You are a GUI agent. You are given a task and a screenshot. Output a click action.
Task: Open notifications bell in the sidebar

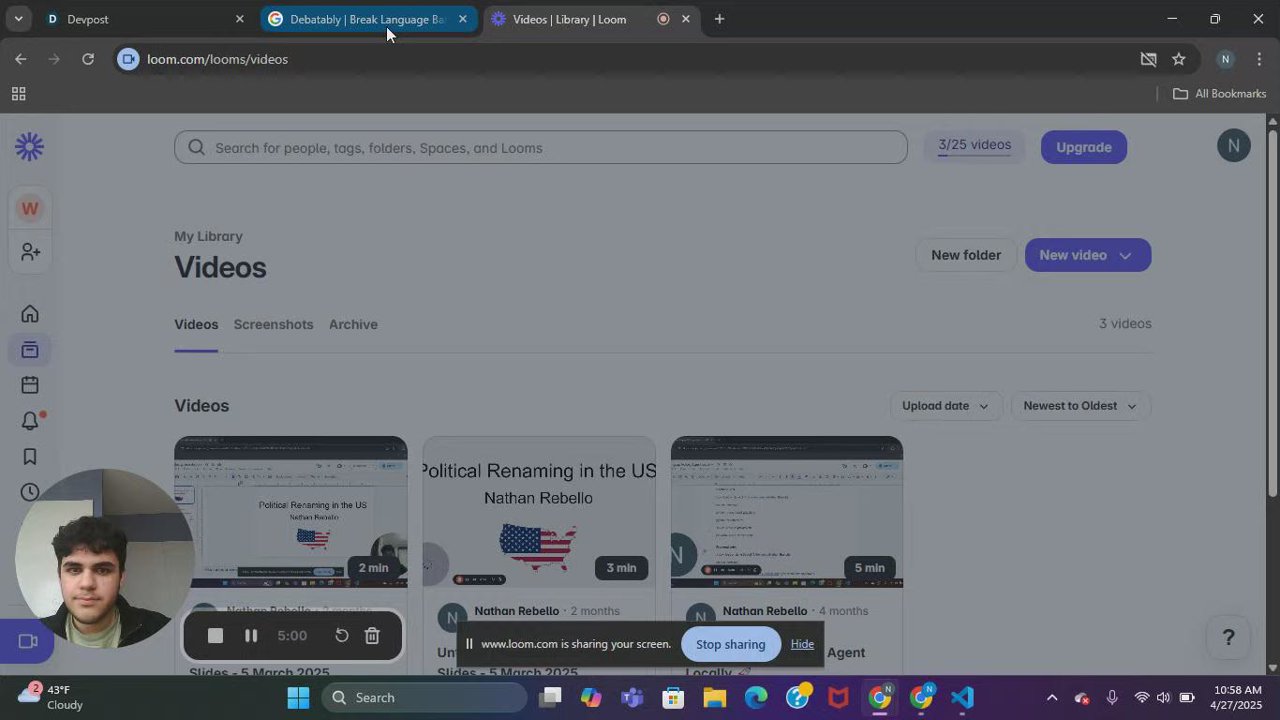pos(30,421)
